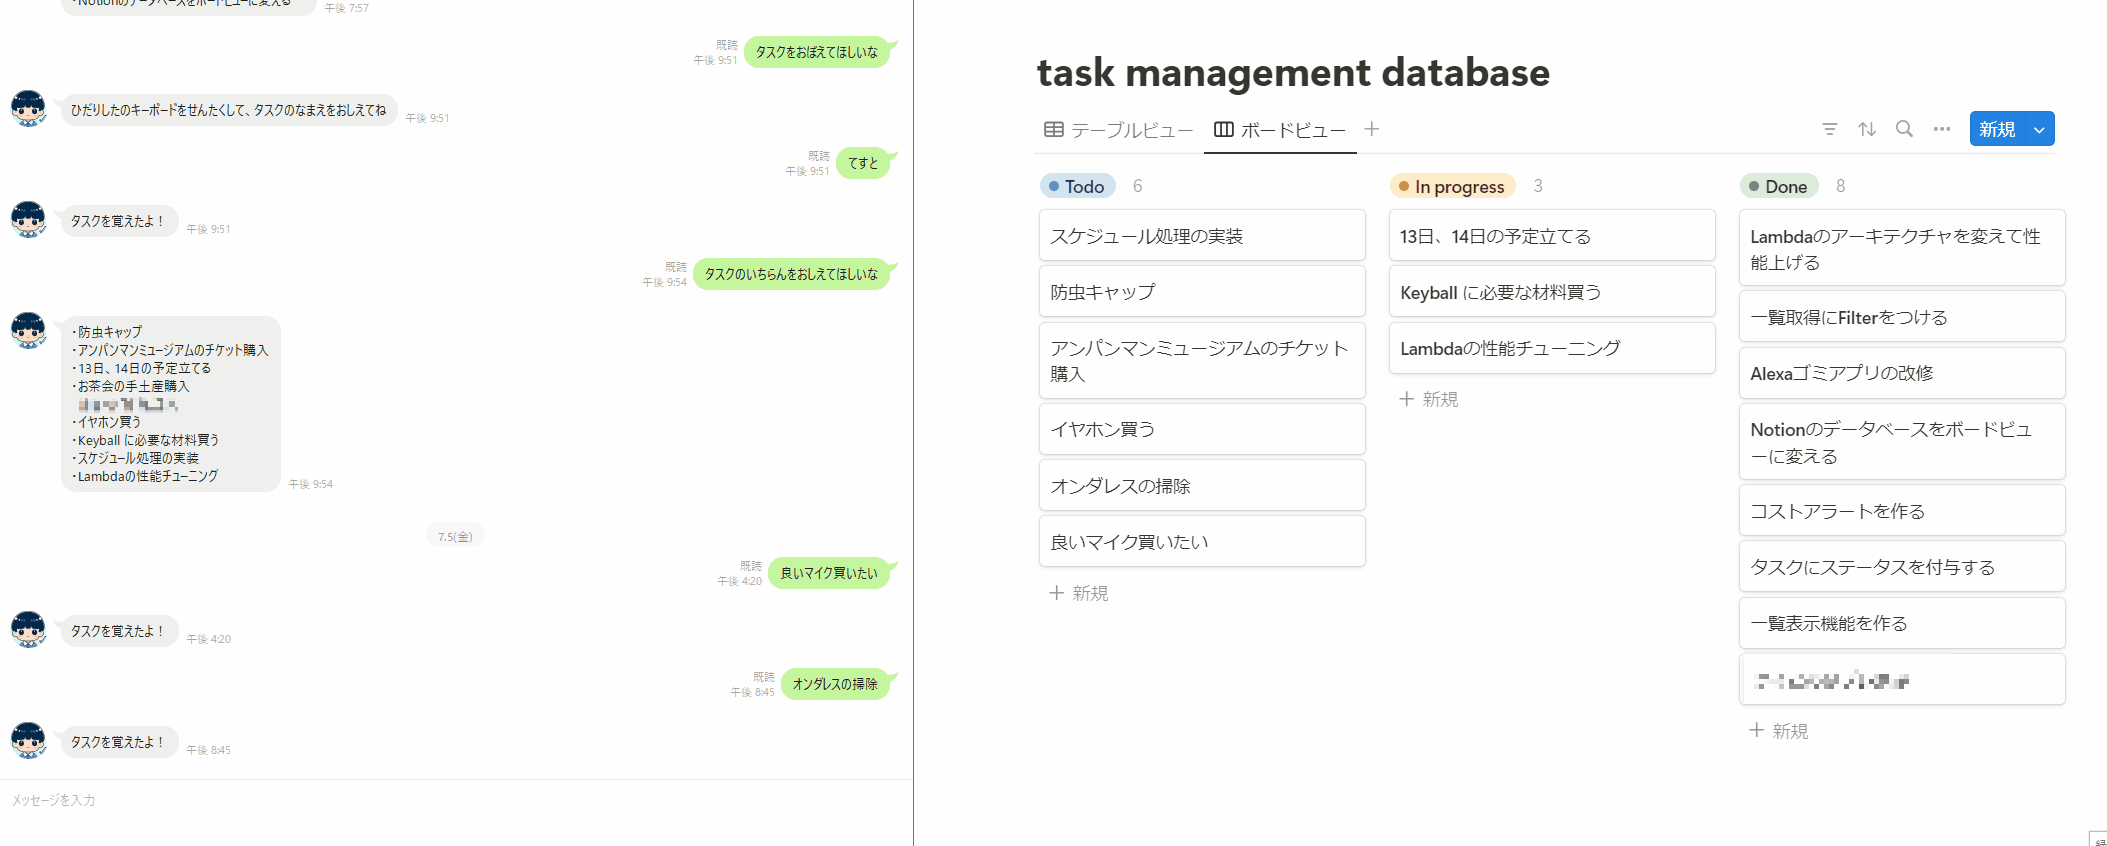Open the search magnifier icon
This screenshot has width=2107, height=846.
pyautogui.click(x=1904, y=129)
